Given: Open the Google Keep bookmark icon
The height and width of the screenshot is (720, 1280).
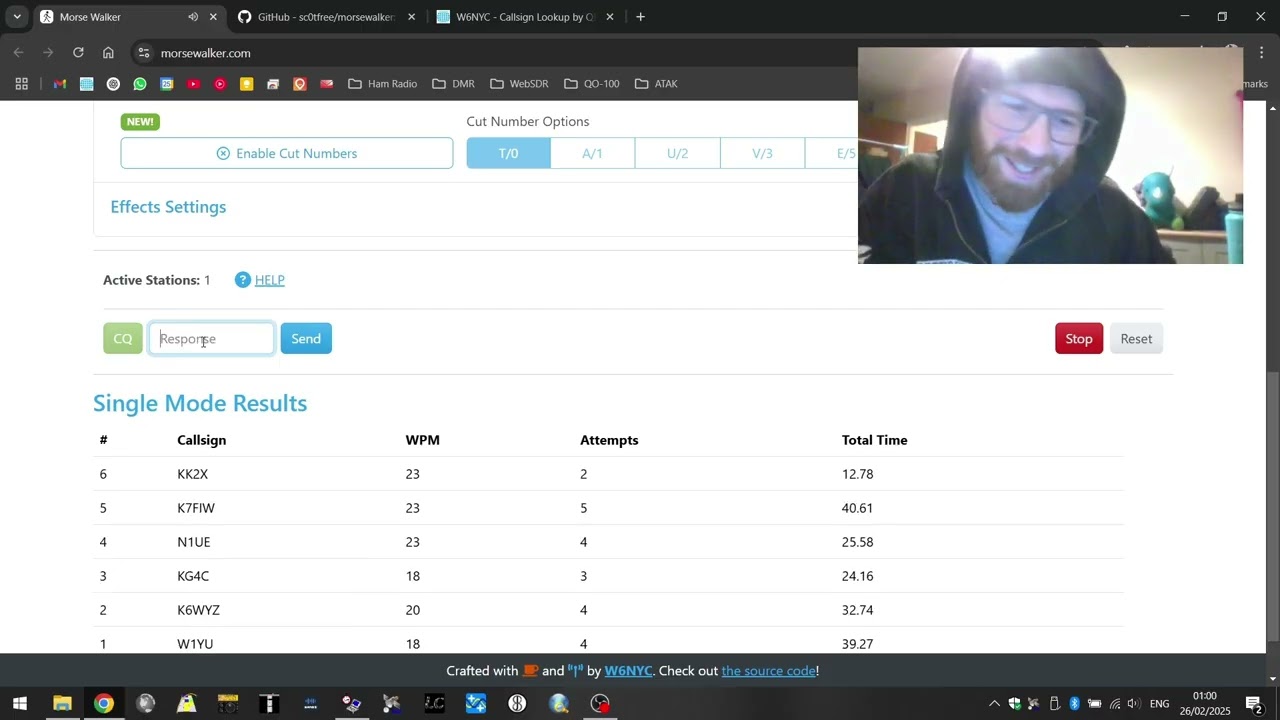Looking at the screenshot, I should click(246, 84).
